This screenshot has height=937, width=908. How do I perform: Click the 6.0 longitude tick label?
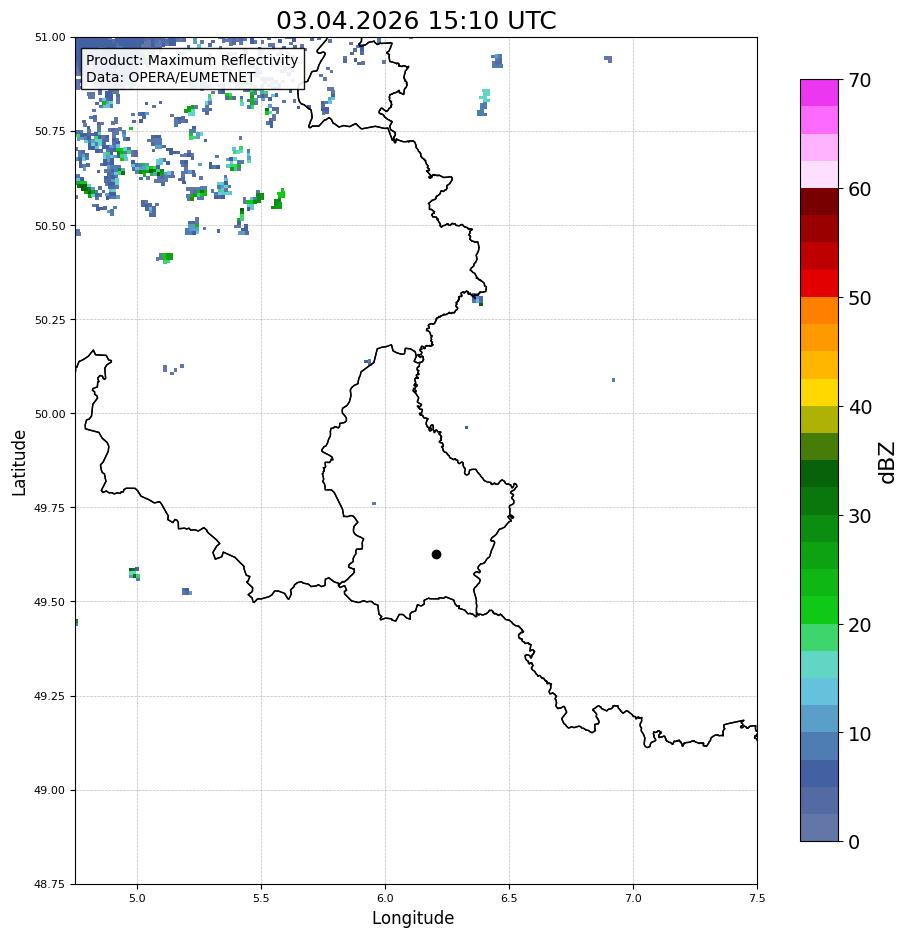pos(385,898)
